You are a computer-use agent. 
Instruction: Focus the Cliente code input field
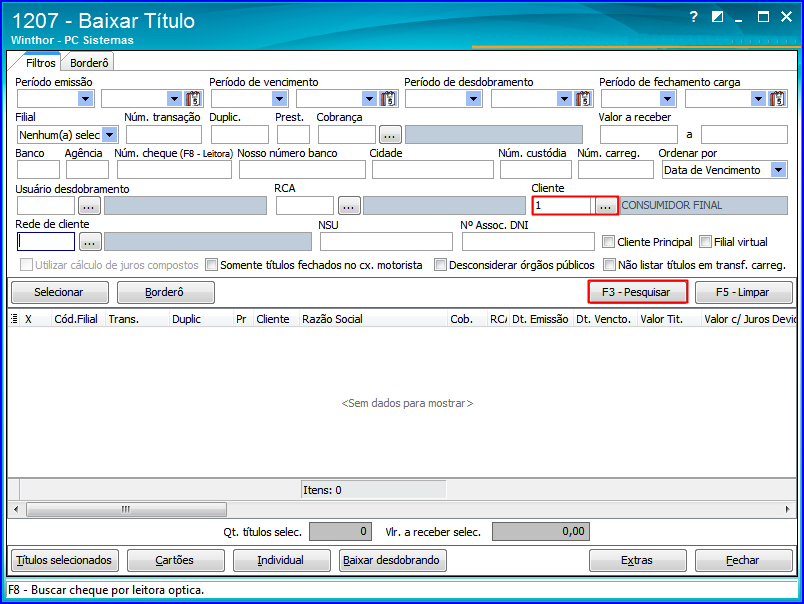[563, 206]
